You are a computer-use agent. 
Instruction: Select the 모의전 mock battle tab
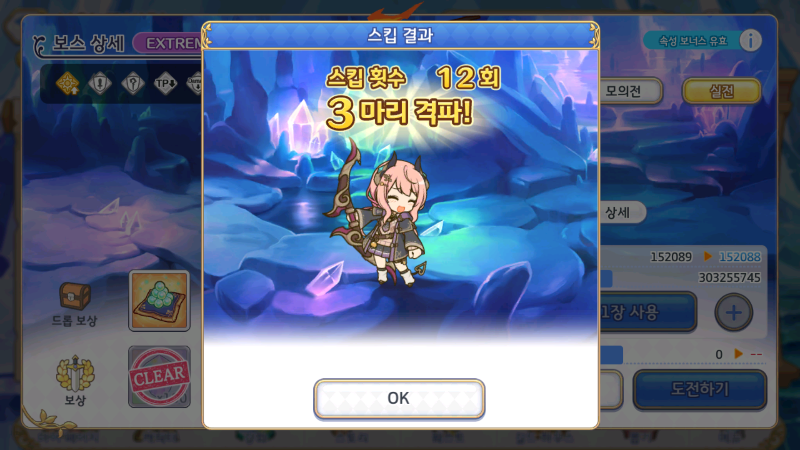click(631, 91)
